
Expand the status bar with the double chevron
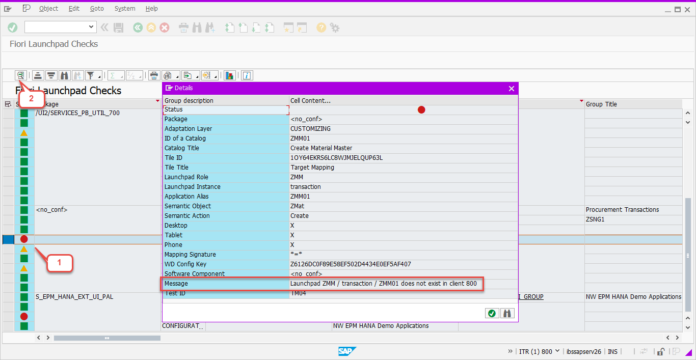(510, 352)
